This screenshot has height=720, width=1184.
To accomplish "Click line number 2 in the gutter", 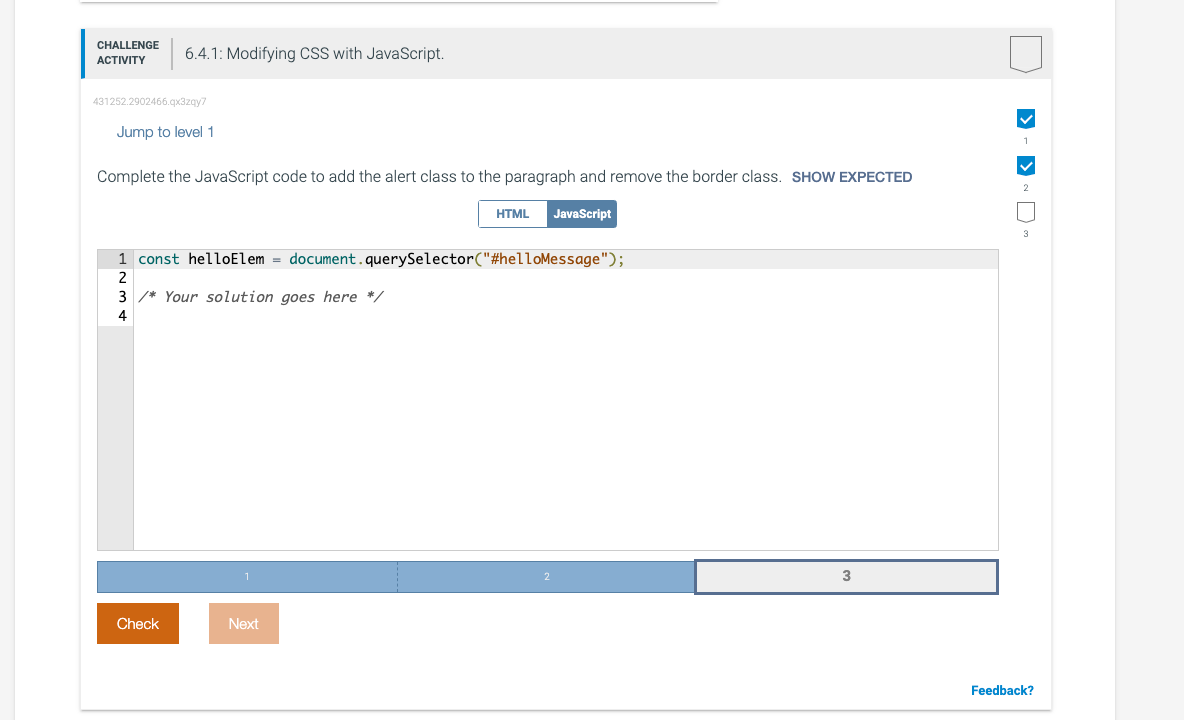I will point(121,277).
